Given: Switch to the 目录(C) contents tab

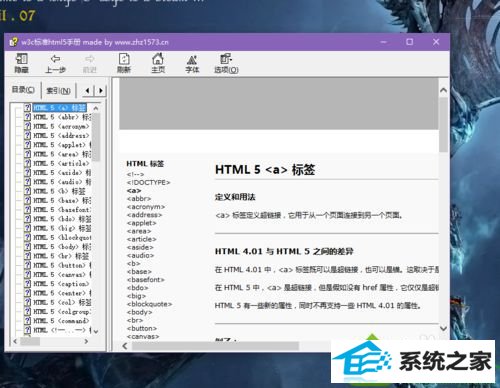Looking at the screenshot, I should click(x=23, y=90).
